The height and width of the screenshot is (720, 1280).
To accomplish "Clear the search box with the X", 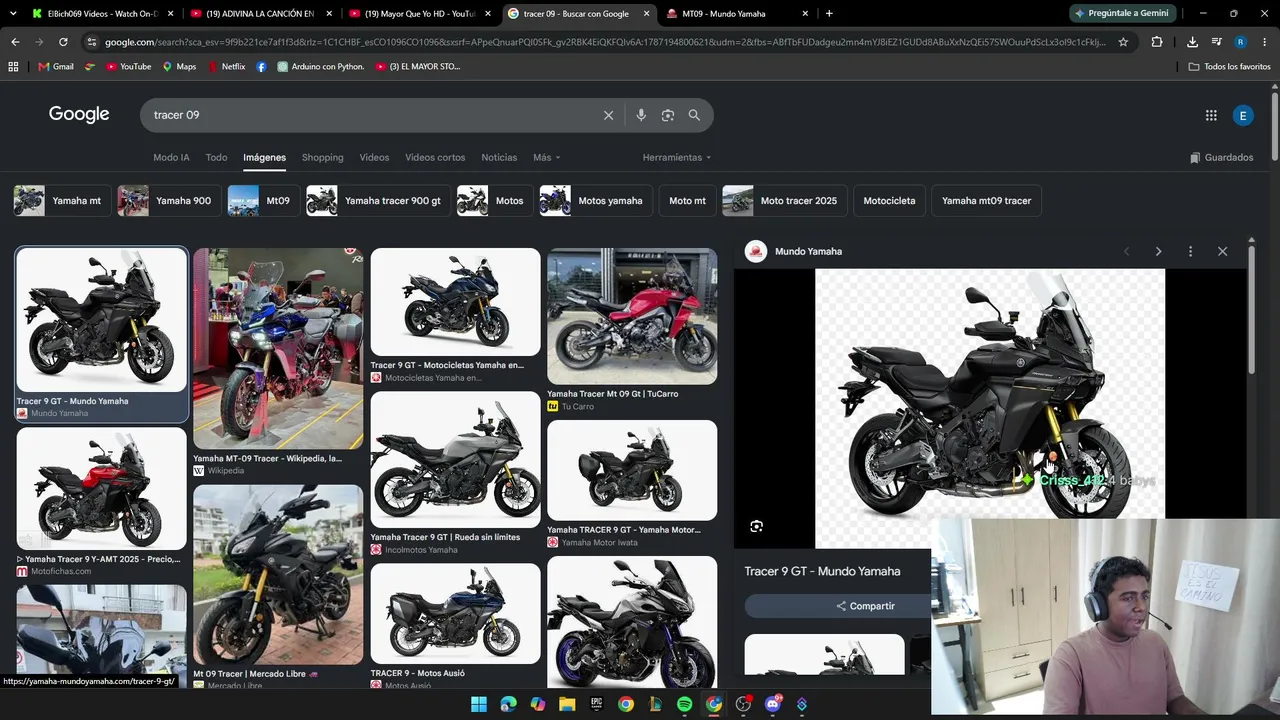I will click(608, 115).
